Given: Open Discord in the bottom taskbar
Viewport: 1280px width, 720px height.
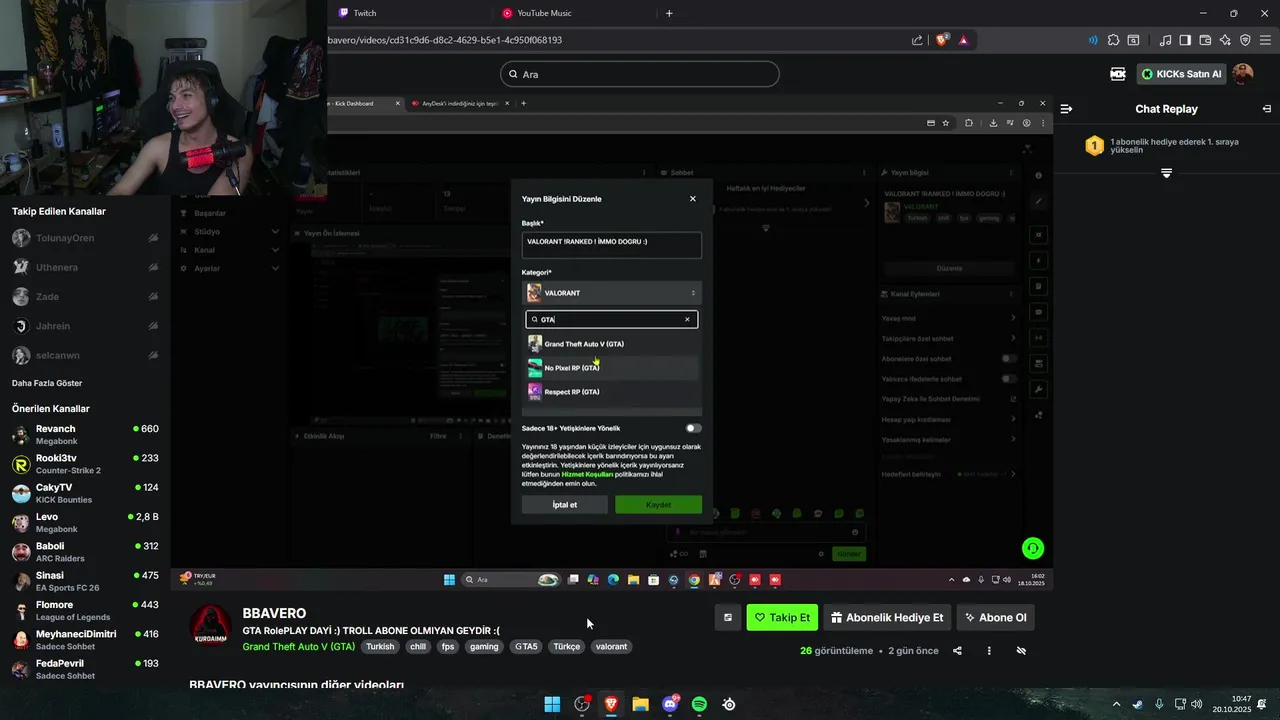Looking at the screenshot, I should tap(670, 704).
